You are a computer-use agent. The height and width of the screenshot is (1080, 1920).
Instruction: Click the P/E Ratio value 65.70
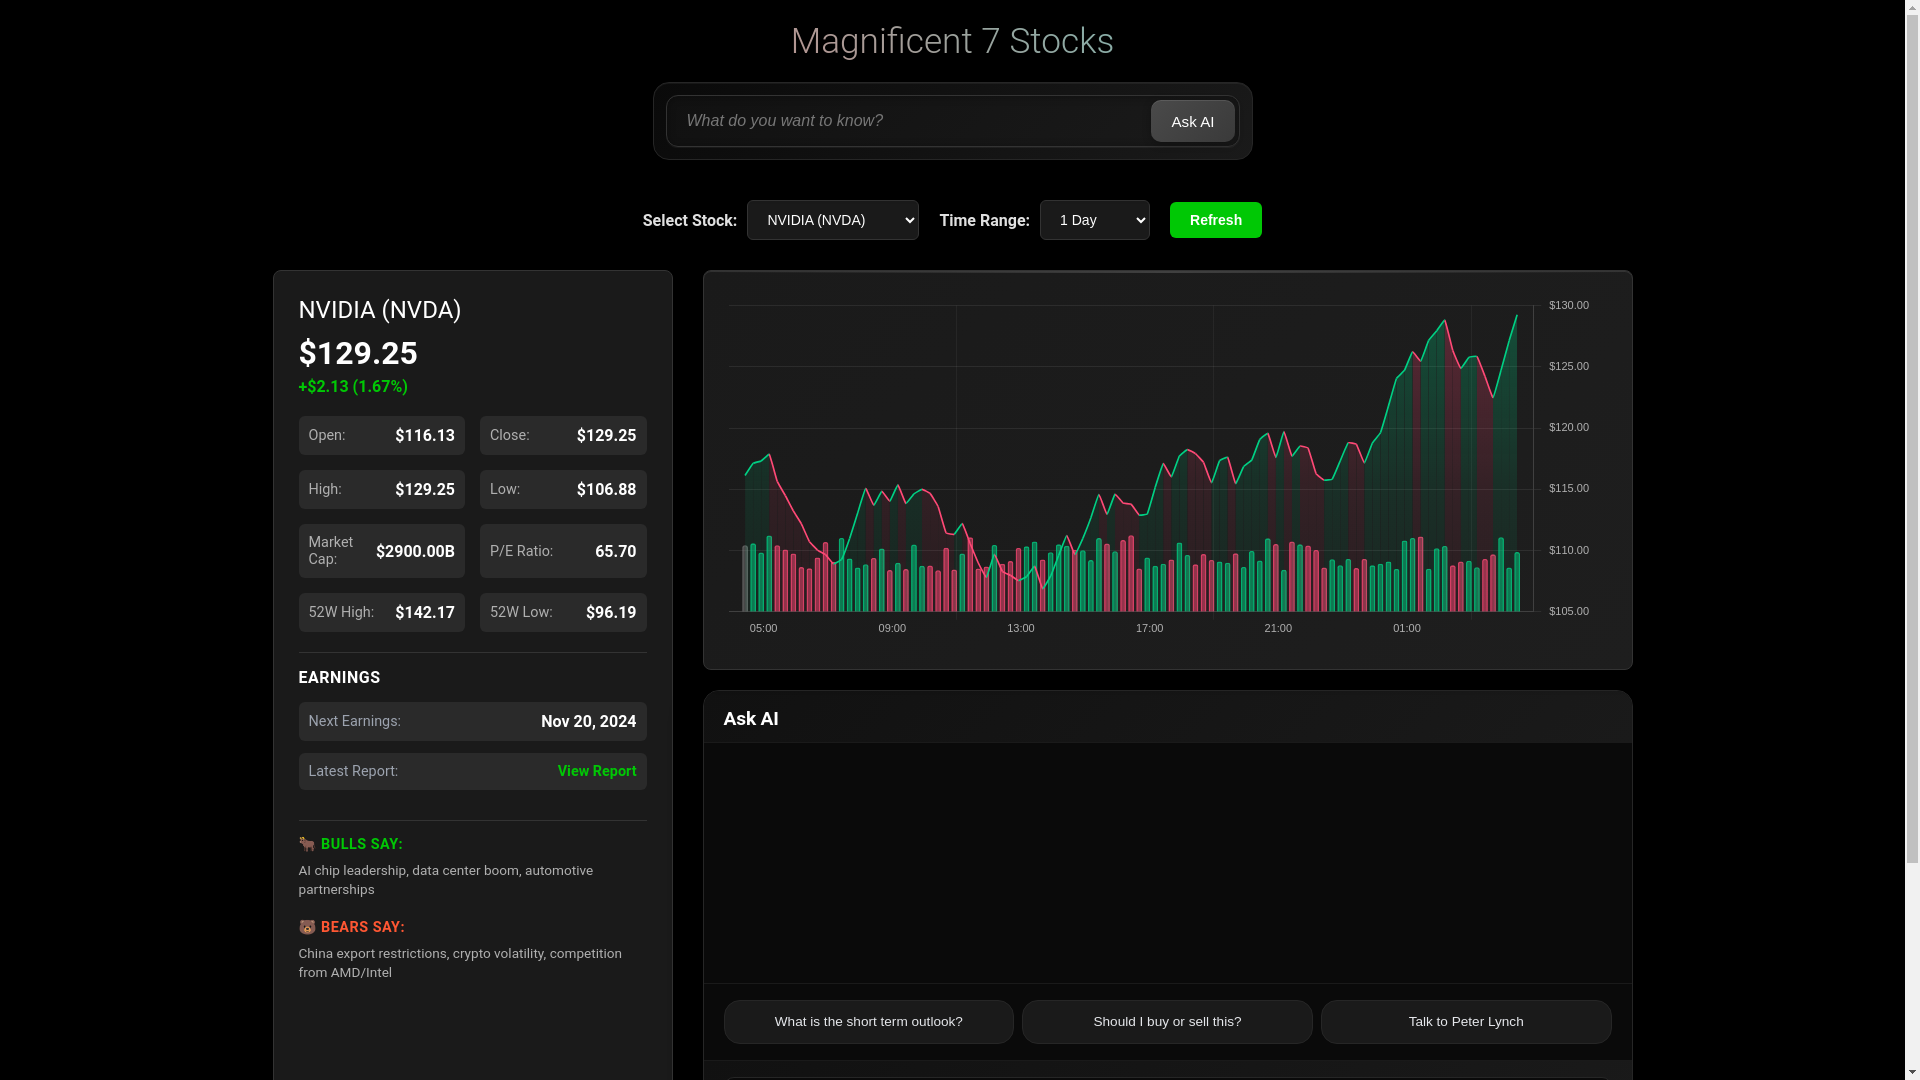(615, 551)
